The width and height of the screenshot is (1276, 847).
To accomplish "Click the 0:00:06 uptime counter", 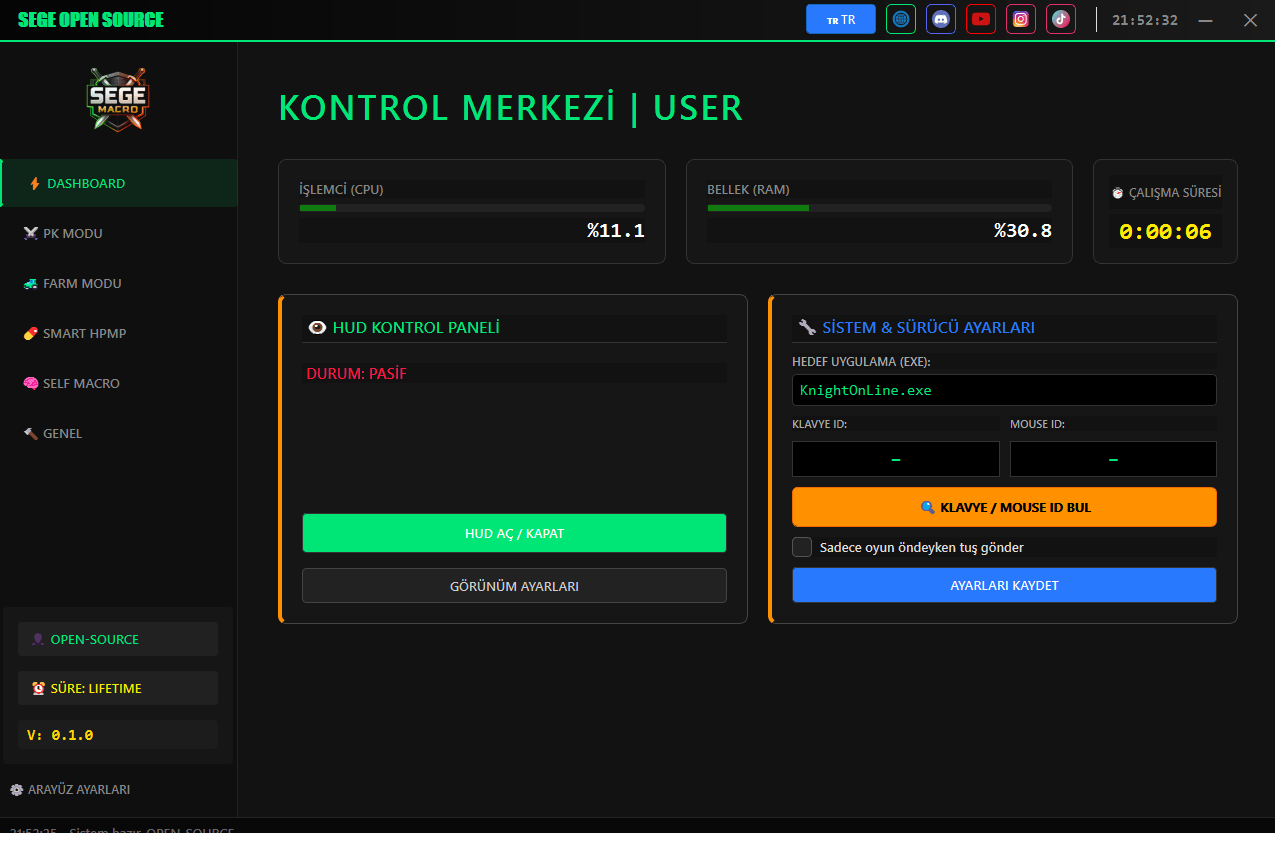I will click(x=1165, y=232).
